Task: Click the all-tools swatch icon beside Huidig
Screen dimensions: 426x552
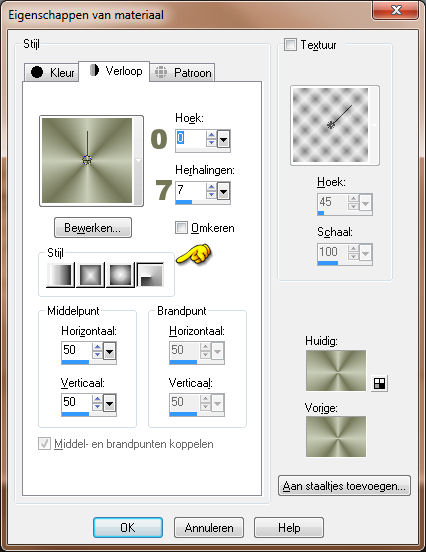Action: point(379,383)
